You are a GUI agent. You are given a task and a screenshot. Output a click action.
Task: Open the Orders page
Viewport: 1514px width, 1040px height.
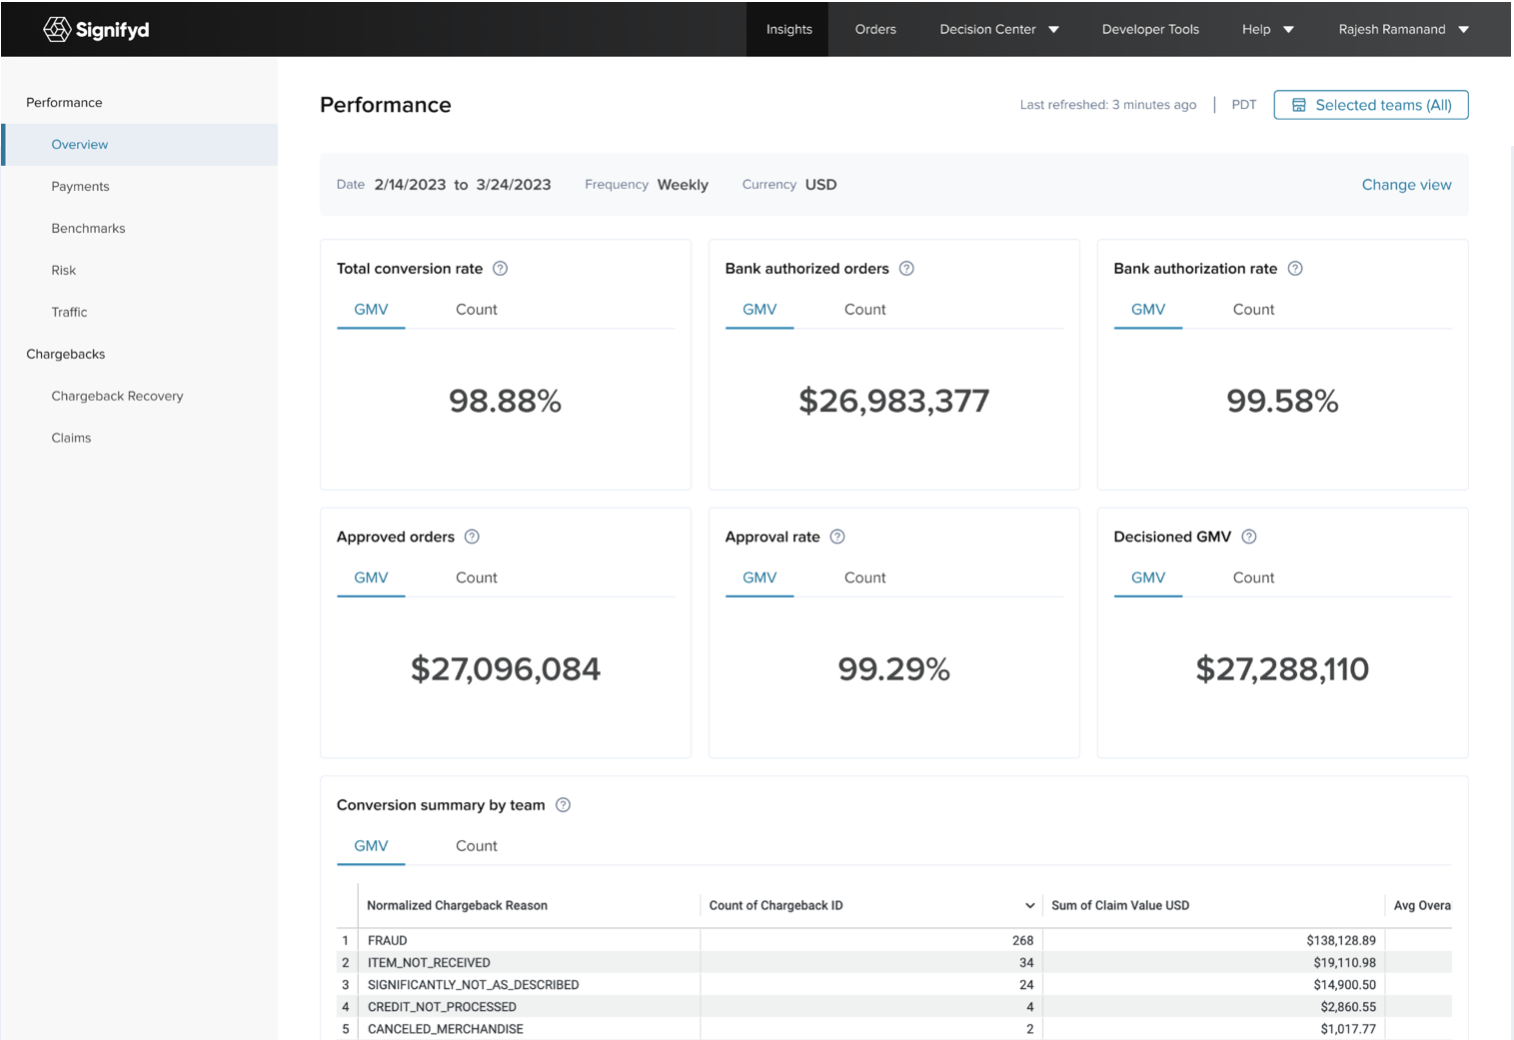point(875,29)
